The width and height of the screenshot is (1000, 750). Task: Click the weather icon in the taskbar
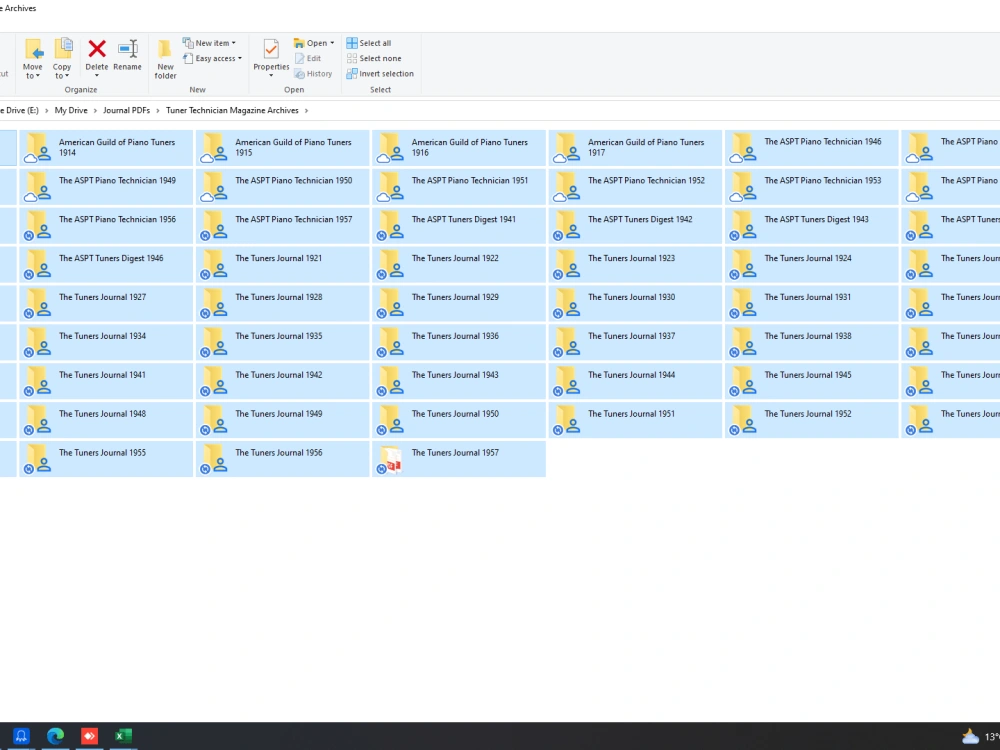click(970, 737)
